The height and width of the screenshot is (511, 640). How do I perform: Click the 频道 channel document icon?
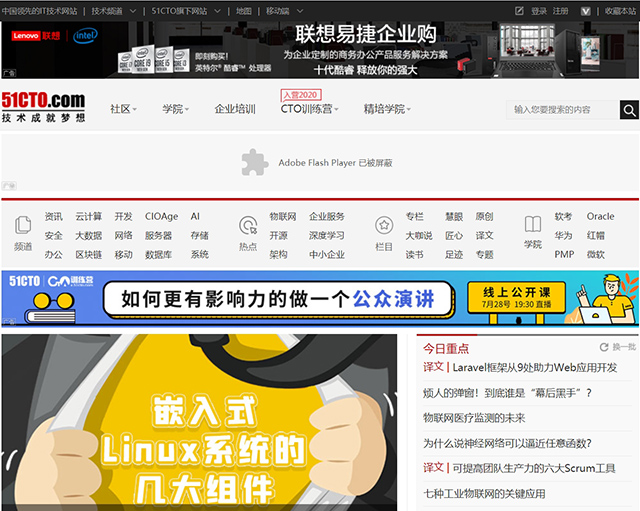[23, 225]
